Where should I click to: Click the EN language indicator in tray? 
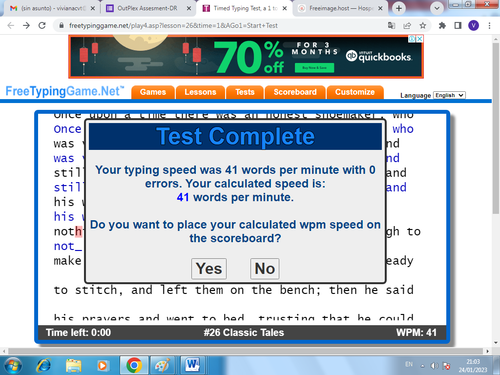pos(409,364)
